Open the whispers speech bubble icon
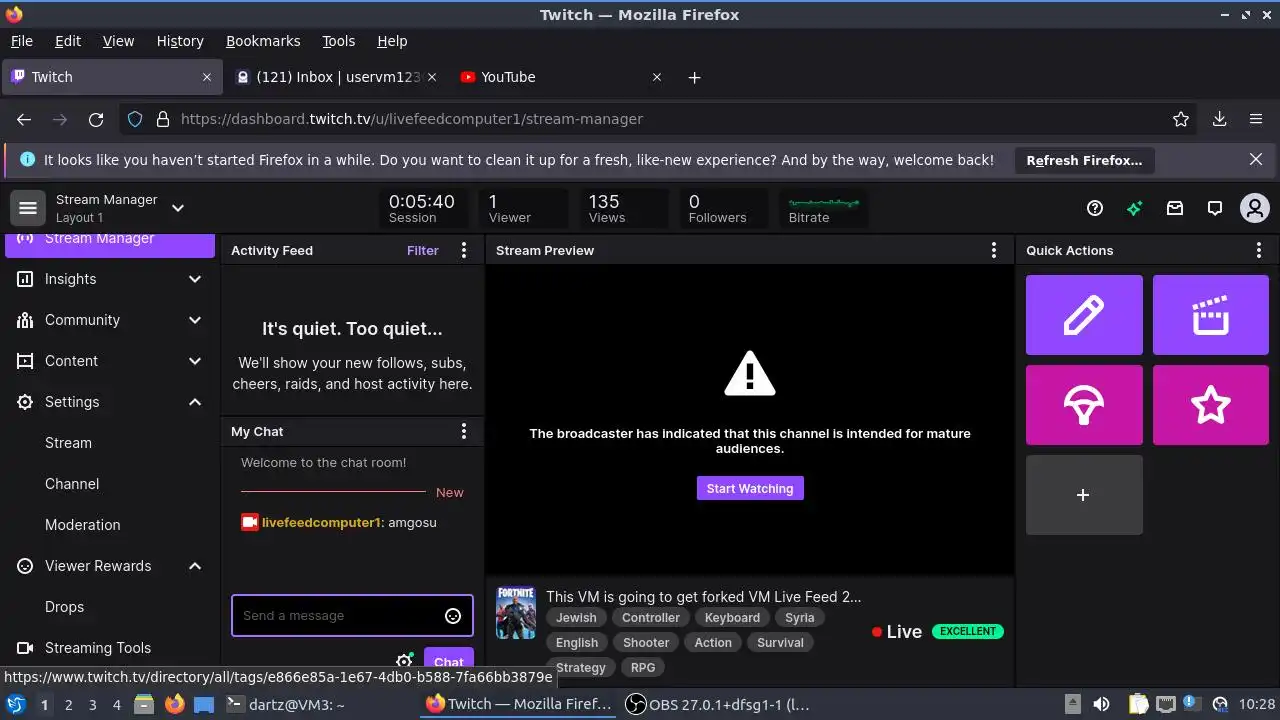This screenshot has height=720, width=1280. 1215,208
